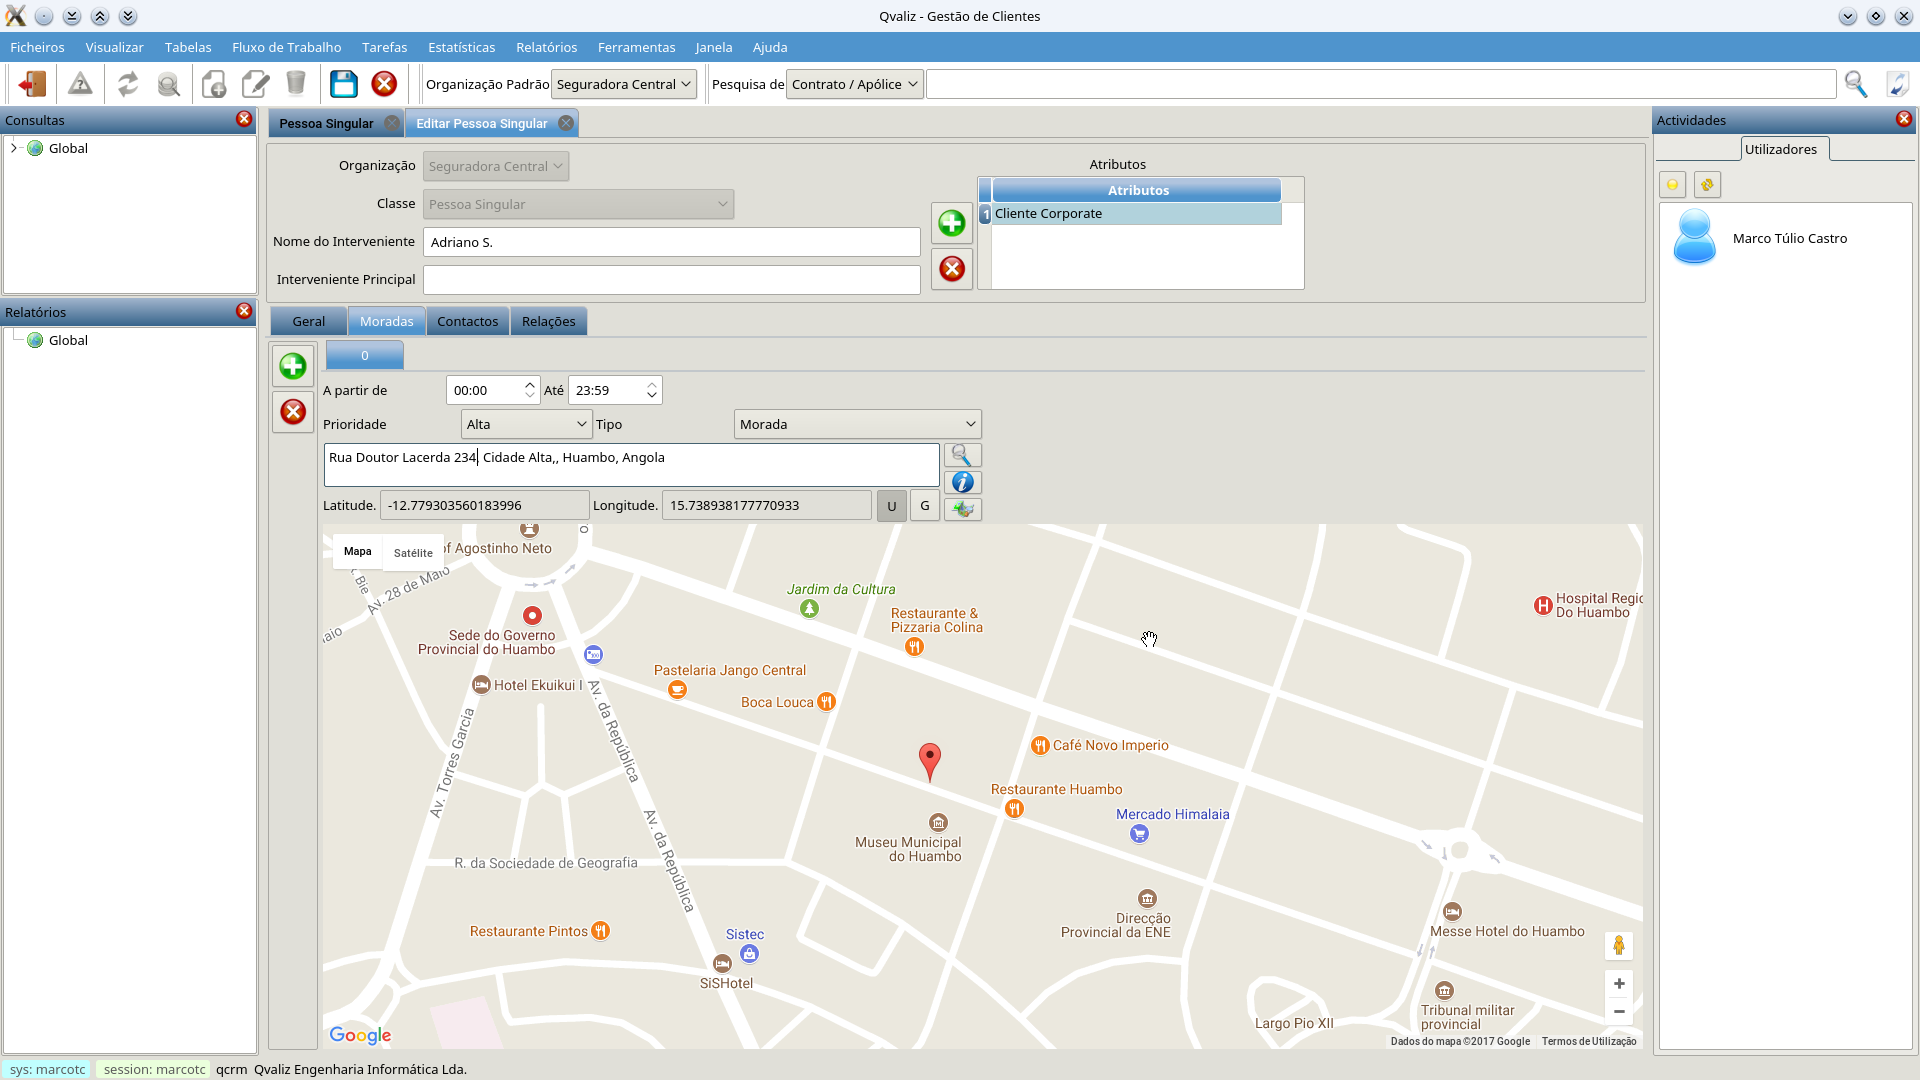Click the blue info icon beside address
The width and height of the screenshot is (1920, 1080).
962,482
